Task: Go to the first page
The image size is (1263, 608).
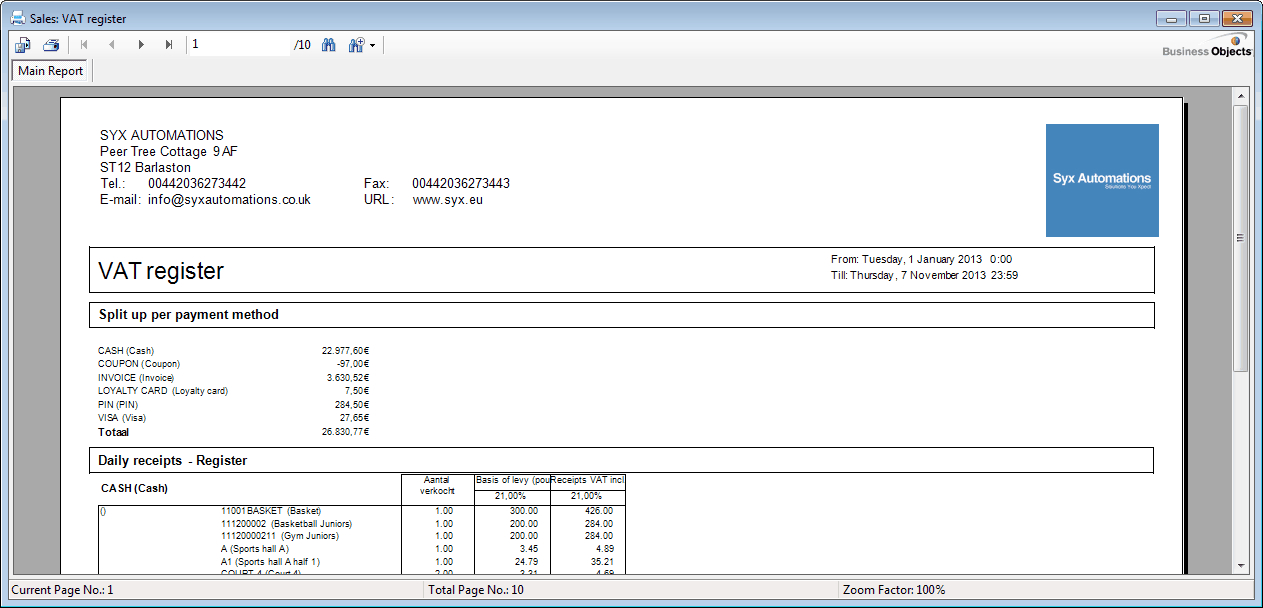Action: 84,45
